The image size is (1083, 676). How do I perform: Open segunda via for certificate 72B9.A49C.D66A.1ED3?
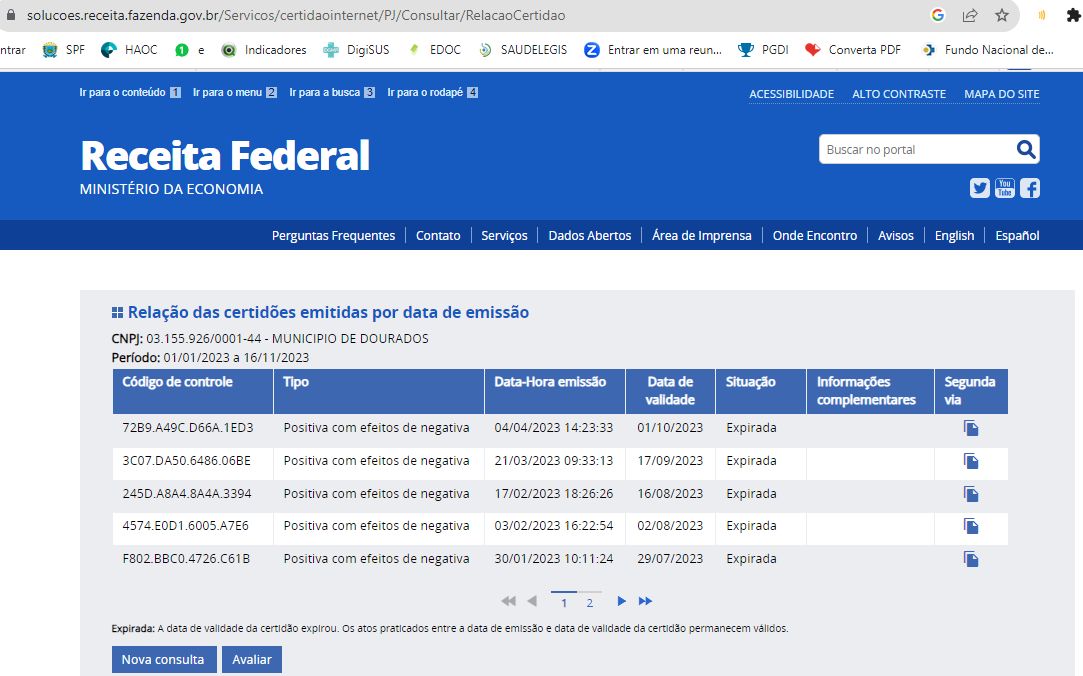click(x=971, y=428)
